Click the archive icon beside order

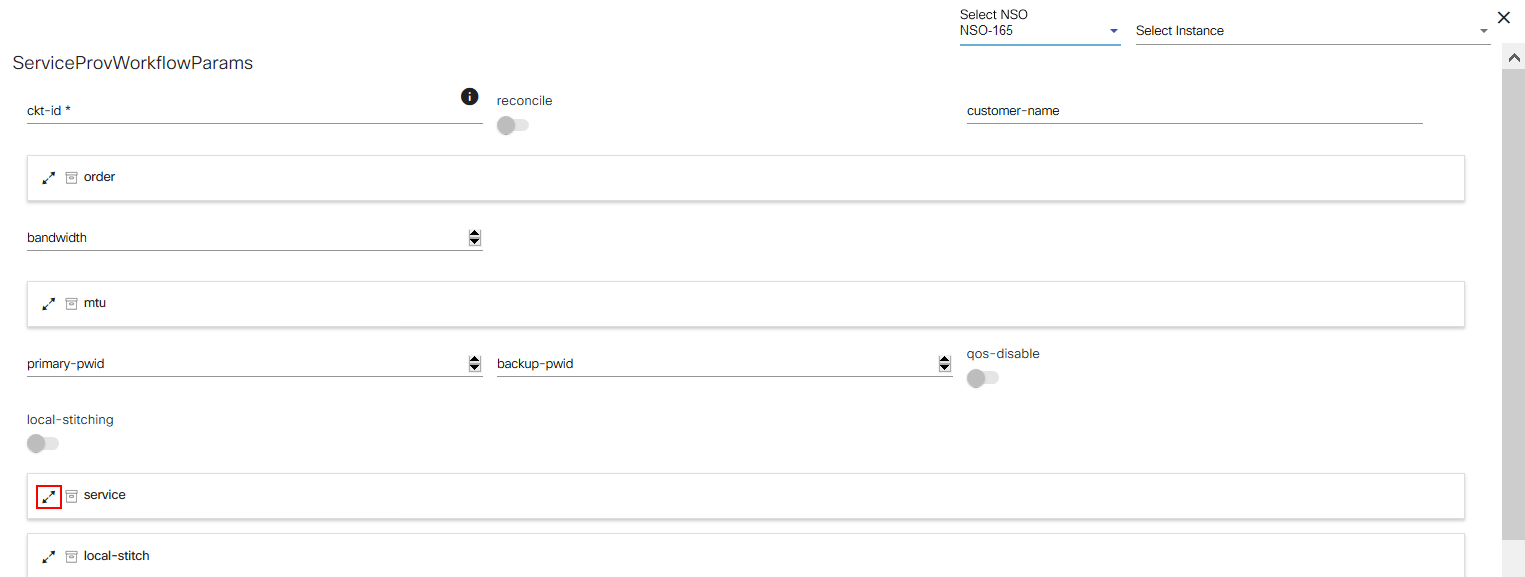click(x=71, y=177)
